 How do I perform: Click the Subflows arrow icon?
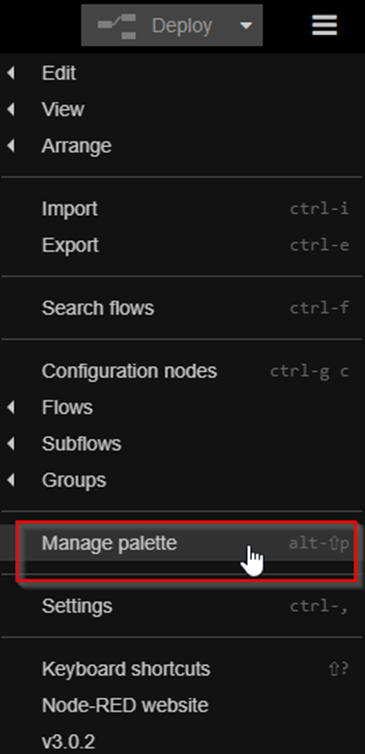point(11,444)
